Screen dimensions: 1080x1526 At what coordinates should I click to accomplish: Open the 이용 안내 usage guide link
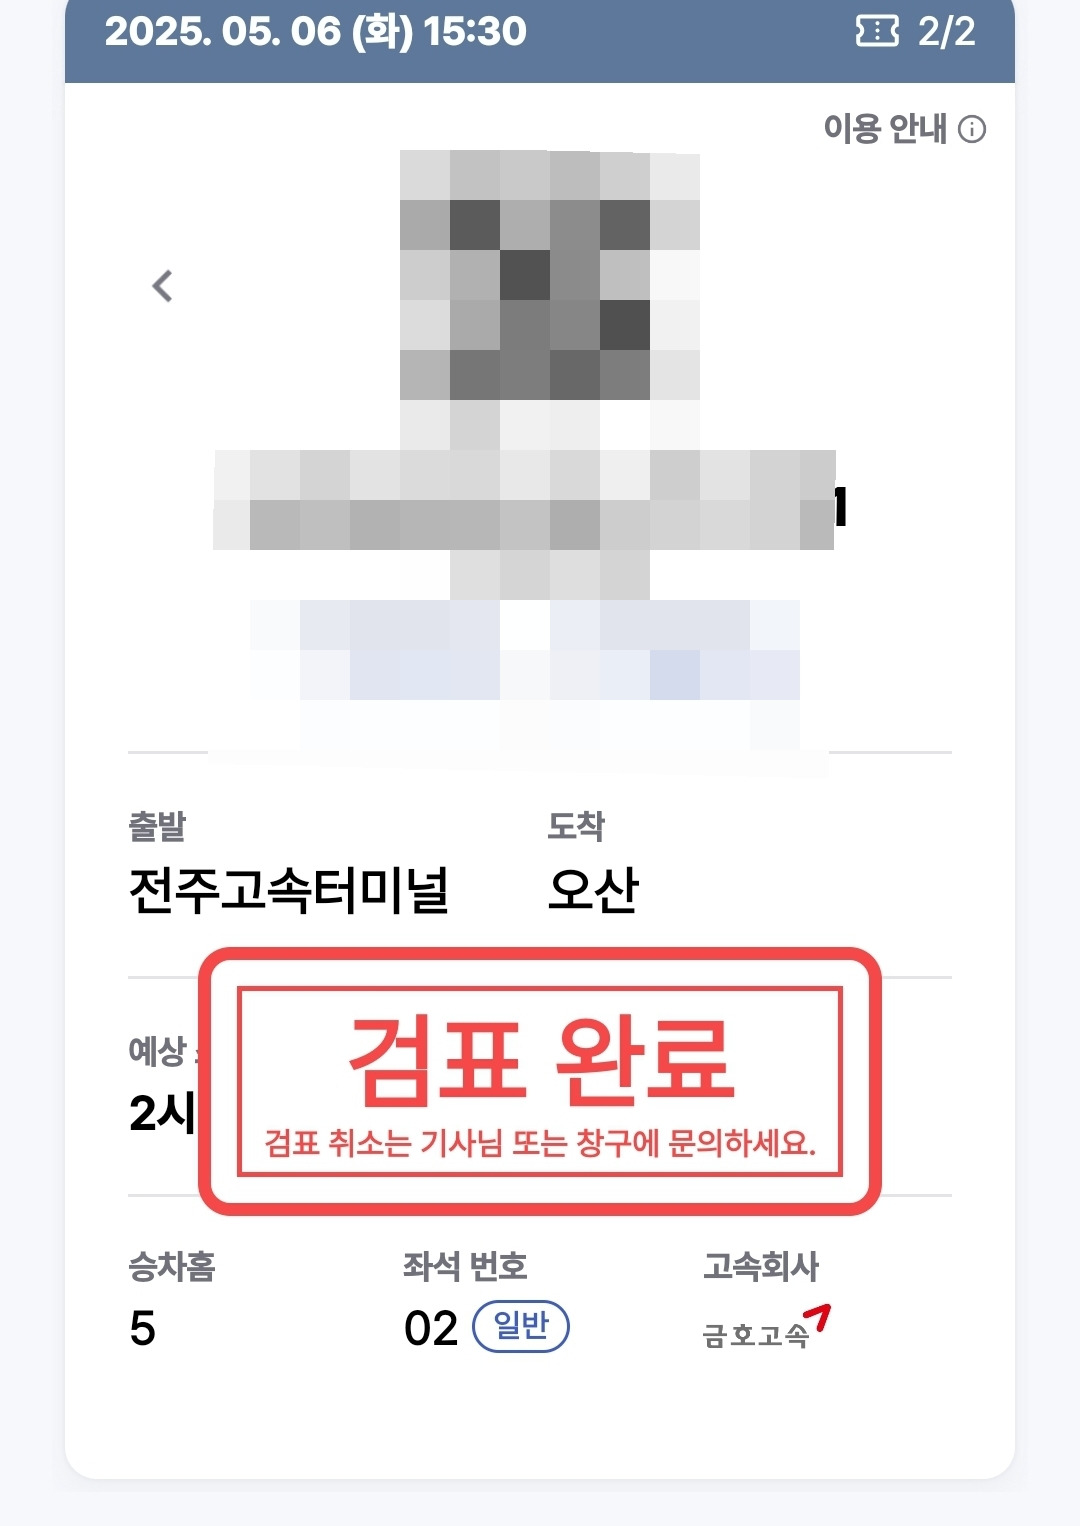(x=904, y=129)
